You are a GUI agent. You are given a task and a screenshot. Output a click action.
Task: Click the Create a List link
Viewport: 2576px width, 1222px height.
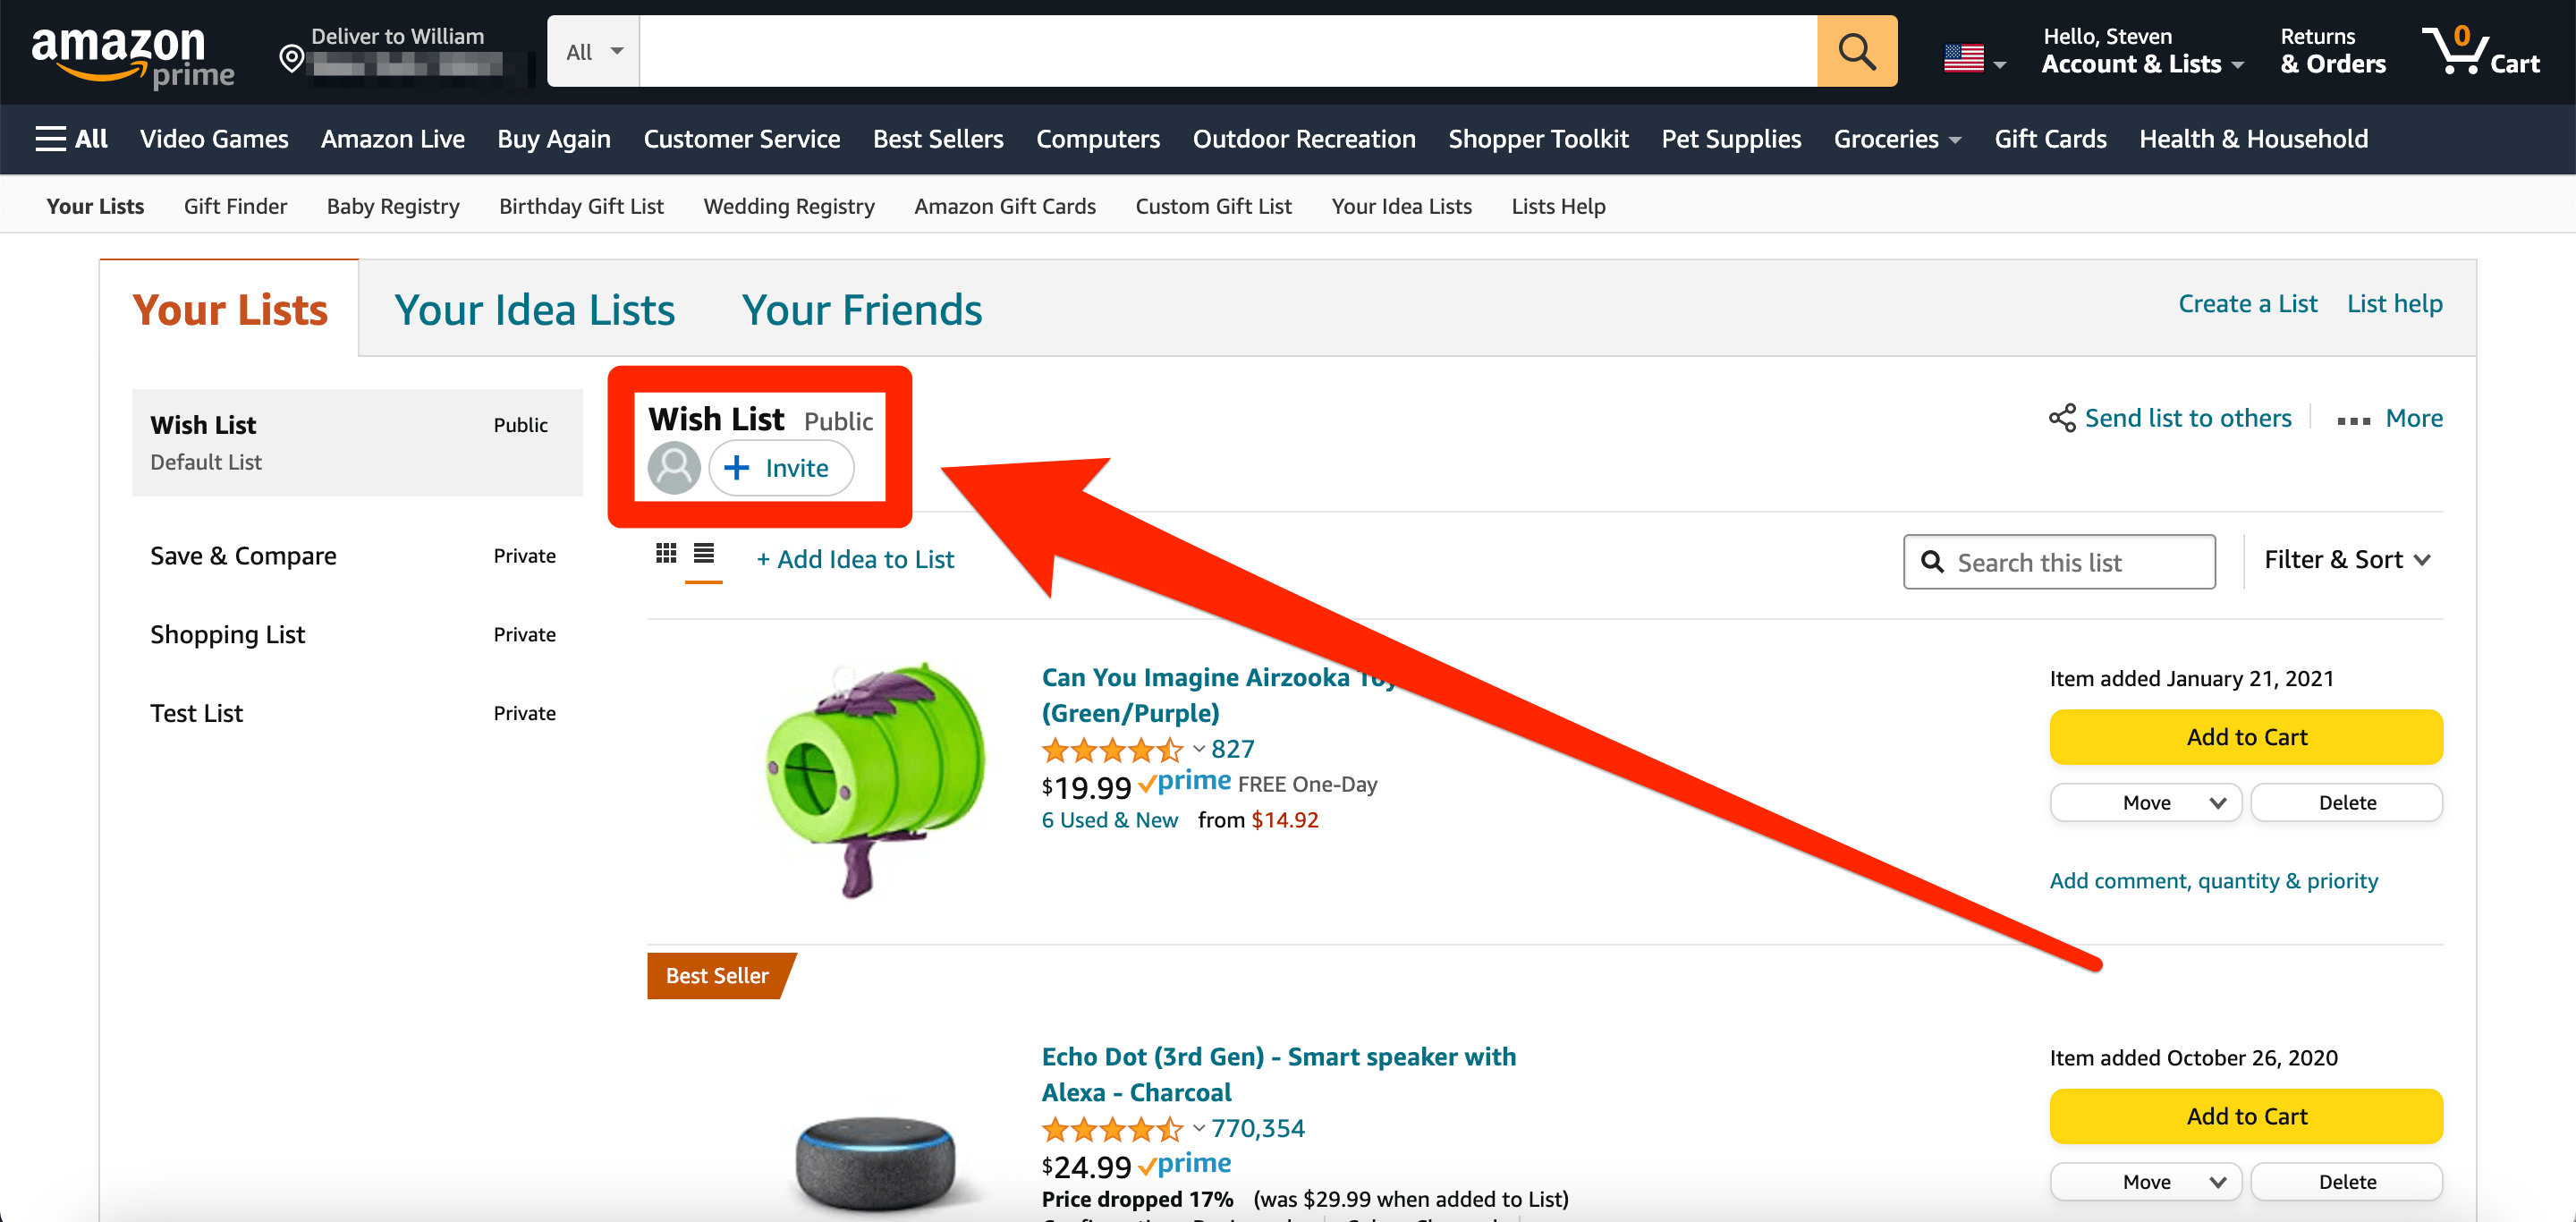tap(2247, 304)
